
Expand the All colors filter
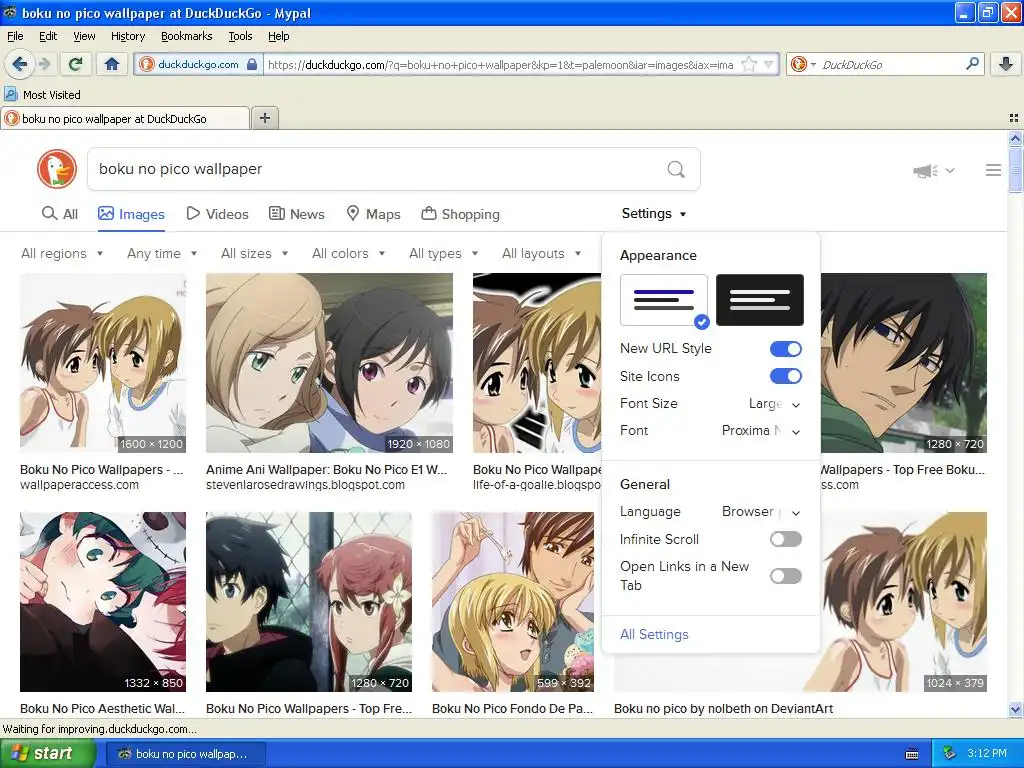click(x=348, y=253)
